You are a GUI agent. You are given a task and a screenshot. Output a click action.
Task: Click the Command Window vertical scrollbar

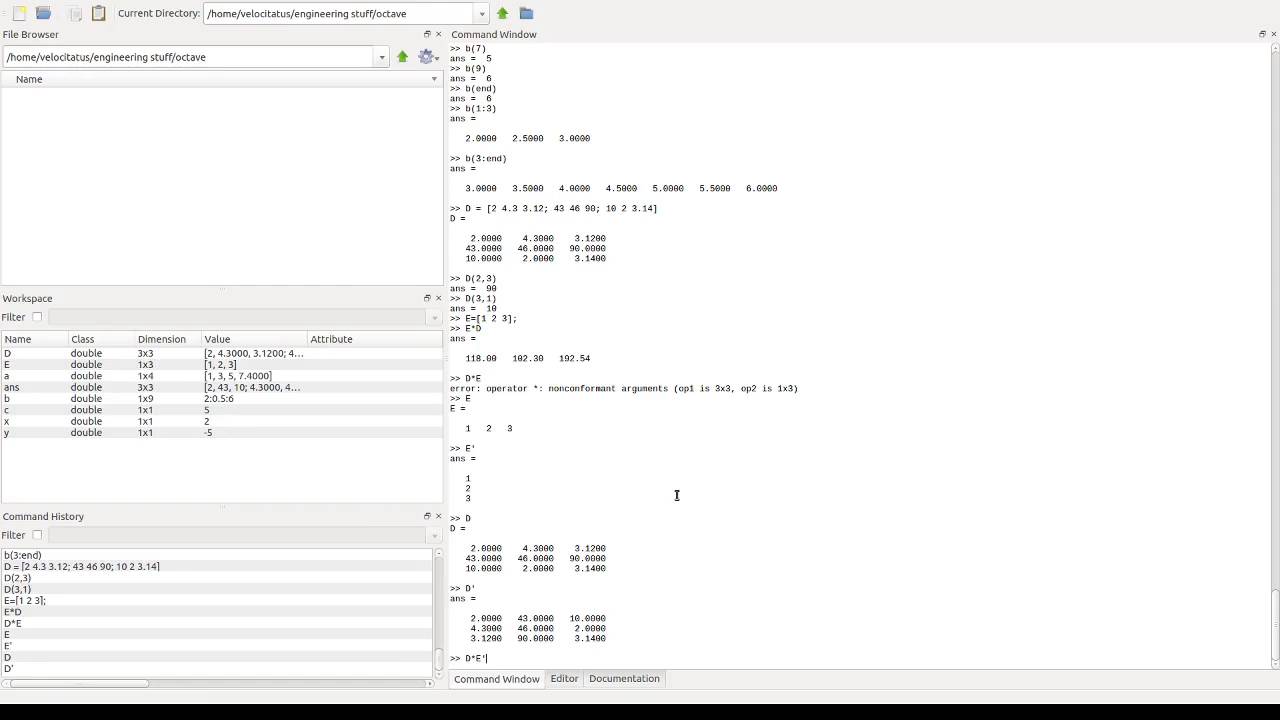[x=1274, y=356]
